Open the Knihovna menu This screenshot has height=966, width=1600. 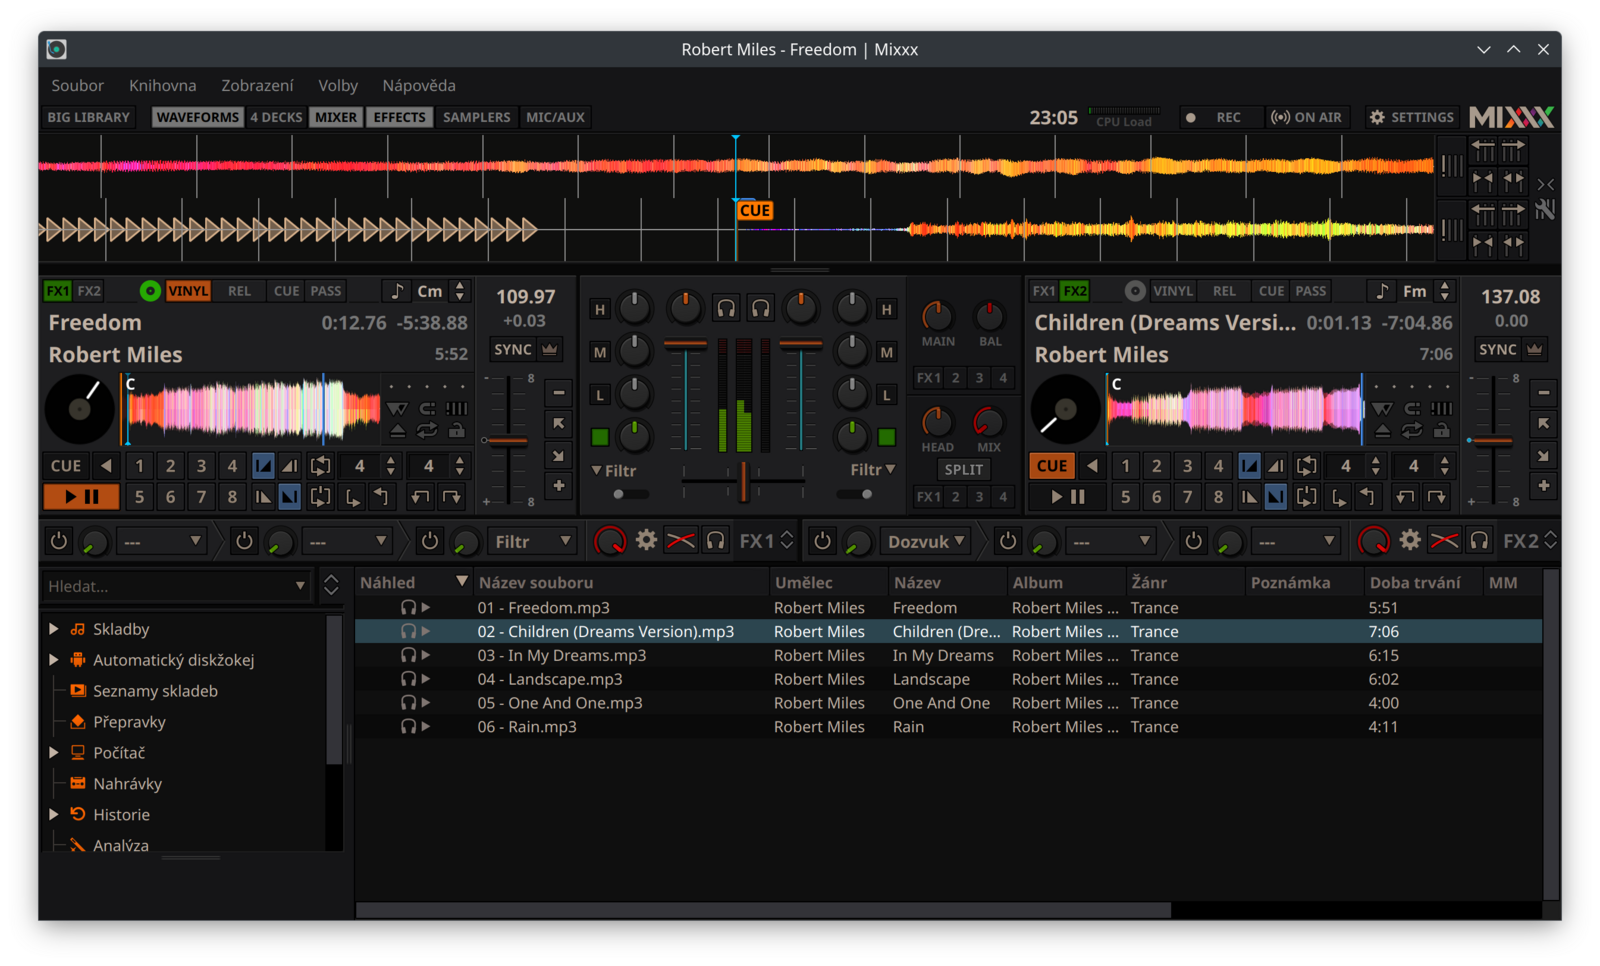coord(162,86)
